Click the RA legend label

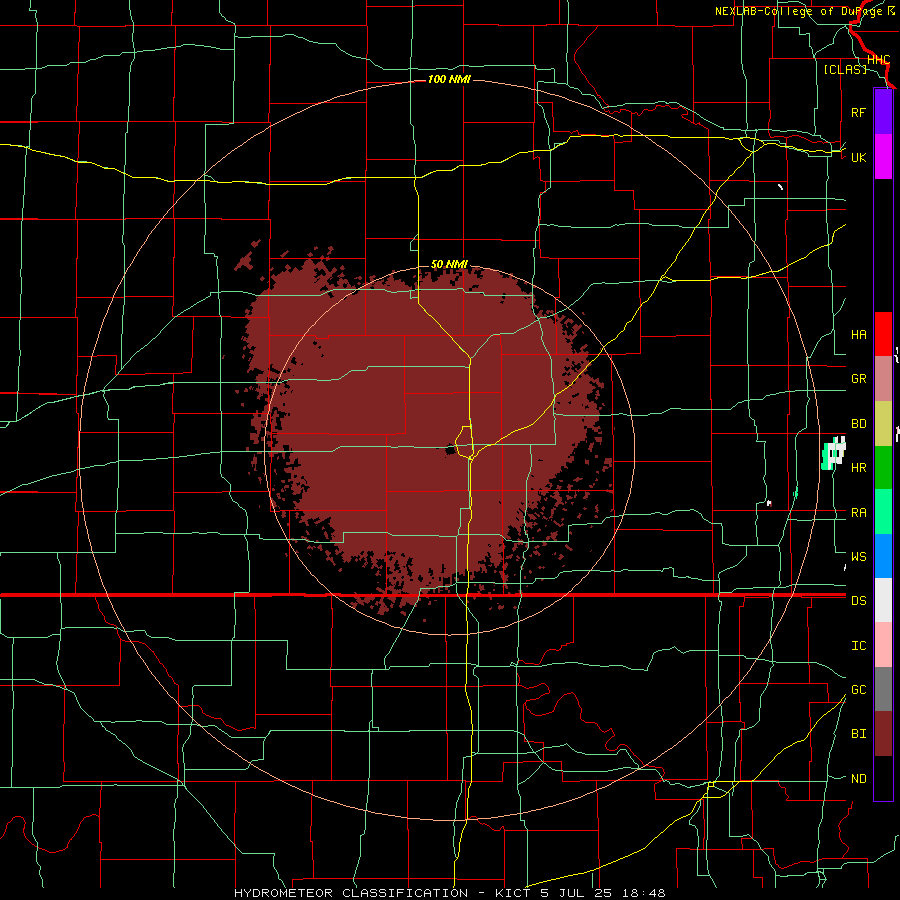click(858, 513)
